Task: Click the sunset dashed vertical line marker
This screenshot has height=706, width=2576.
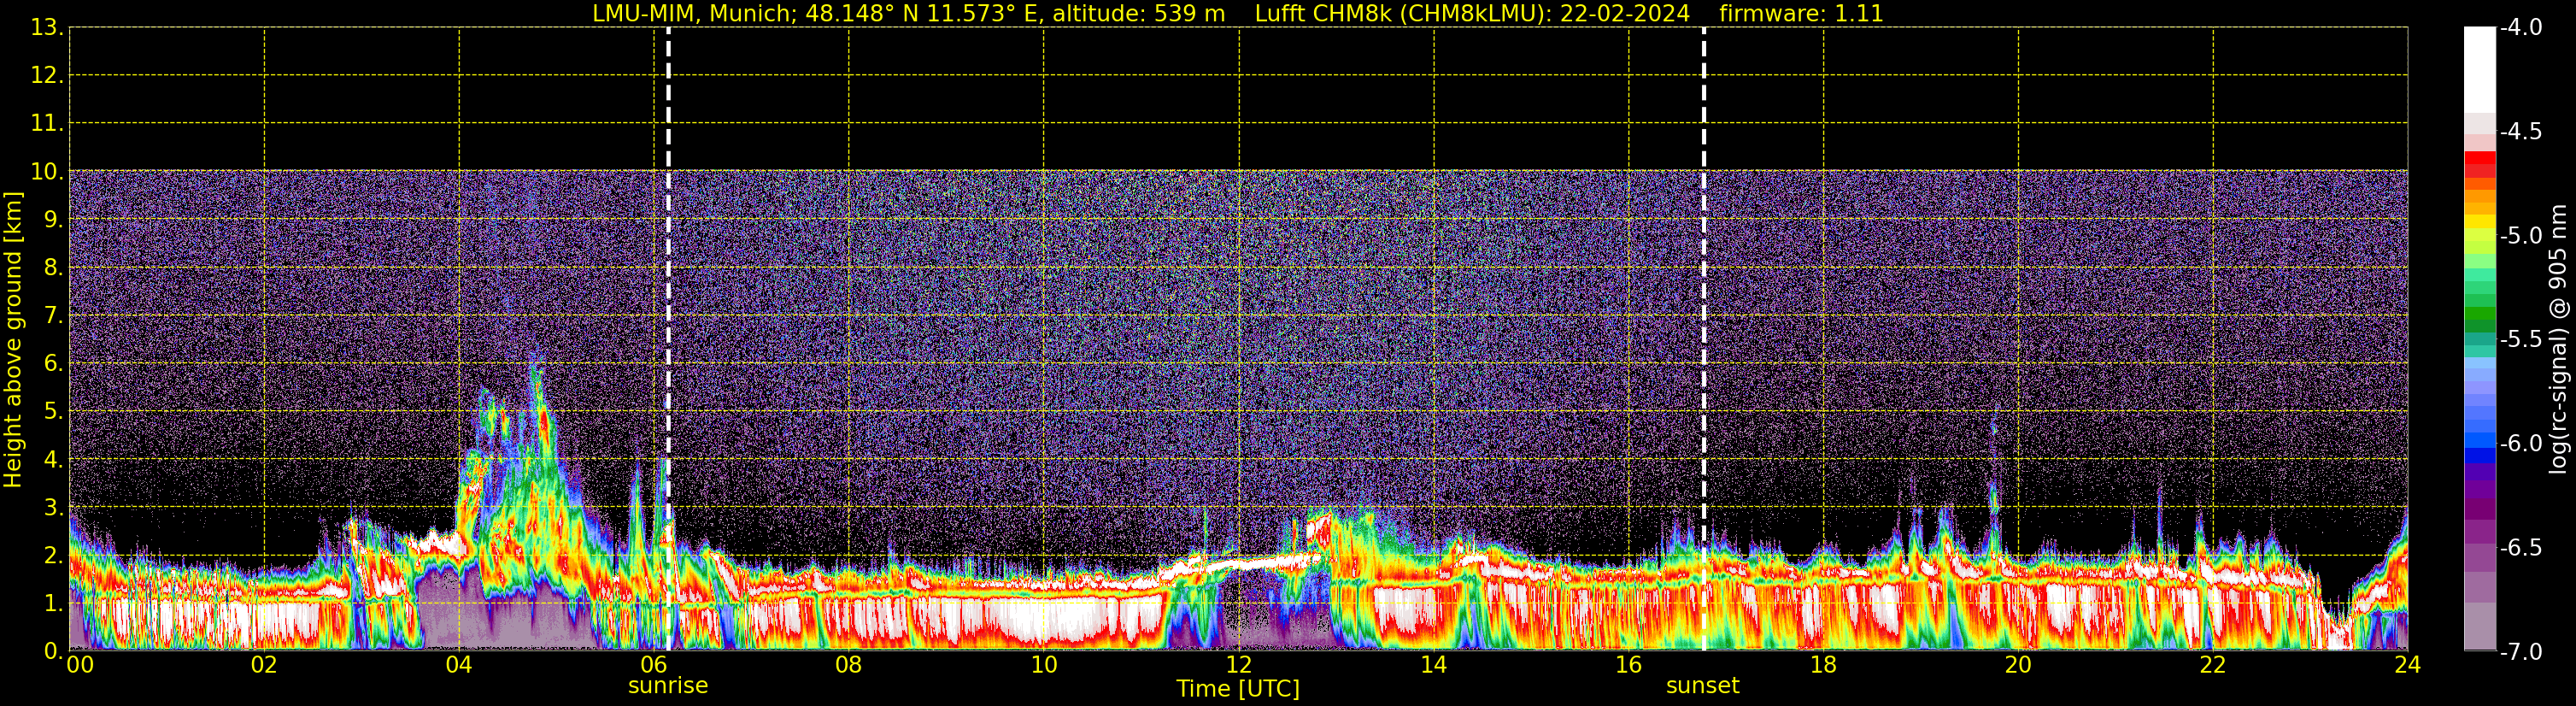Action: [1704, 339]
